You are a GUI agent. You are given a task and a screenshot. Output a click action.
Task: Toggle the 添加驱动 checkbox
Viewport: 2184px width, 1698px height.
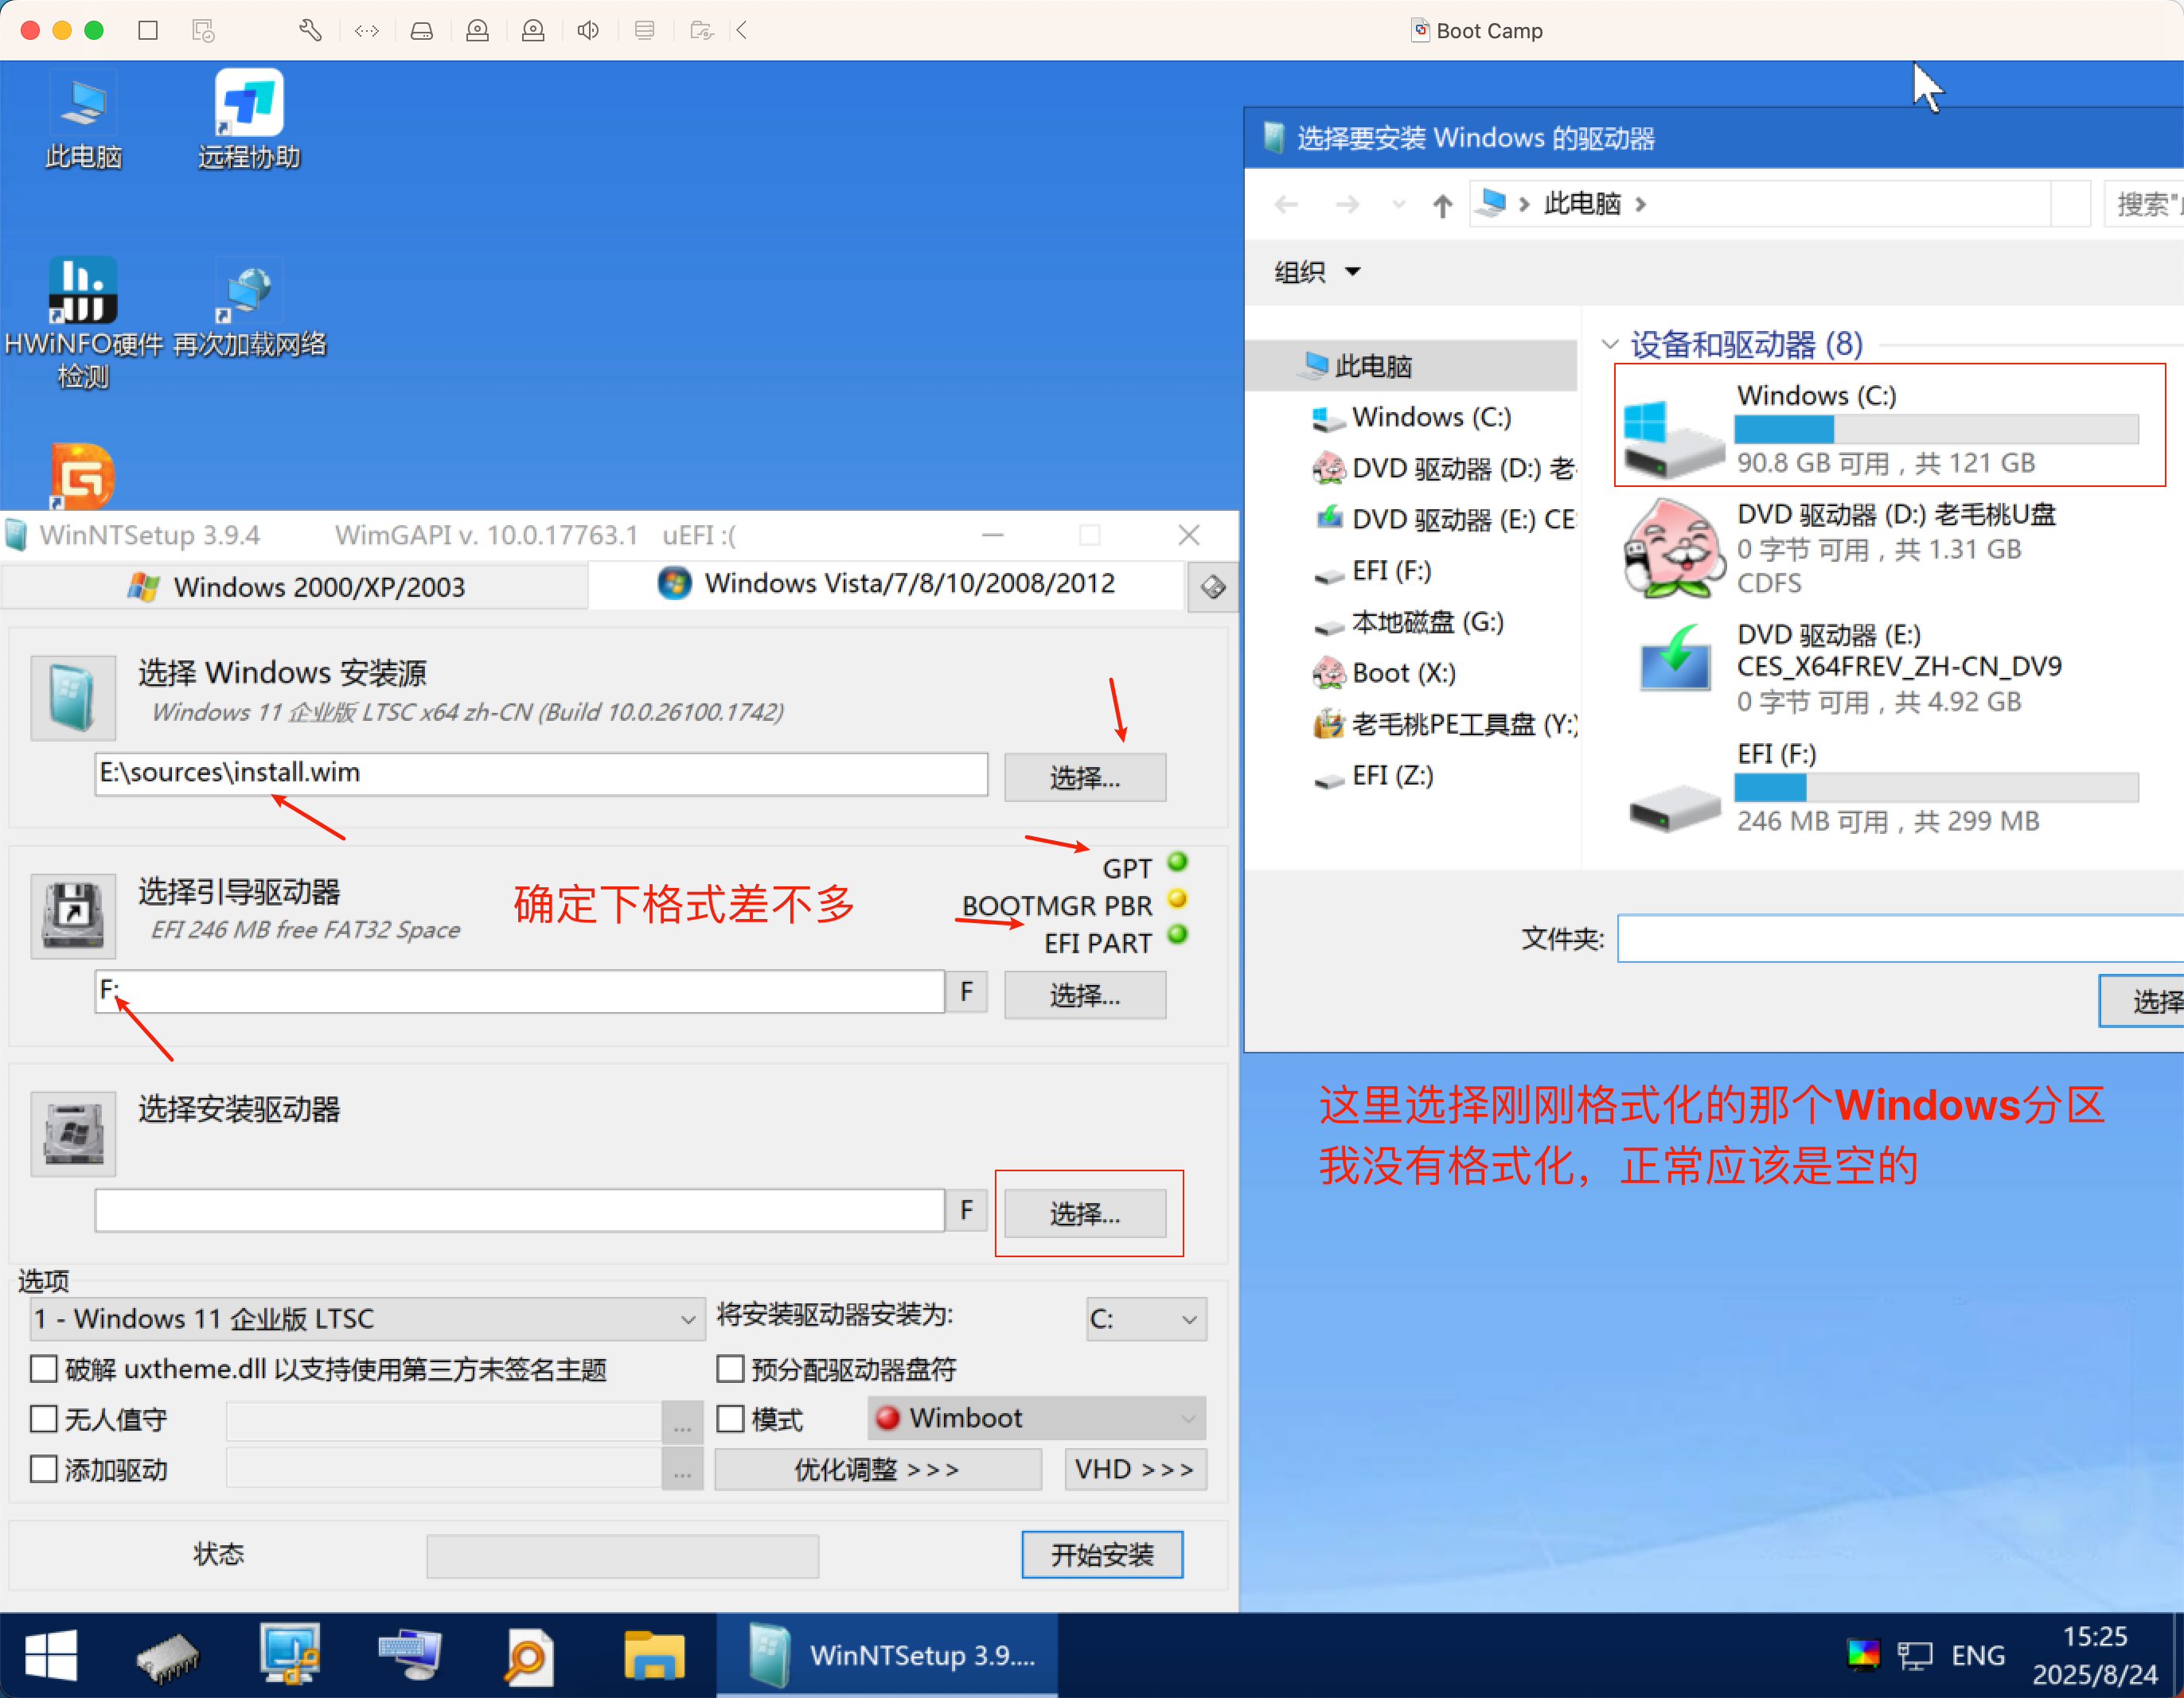tap(44, 1469)
